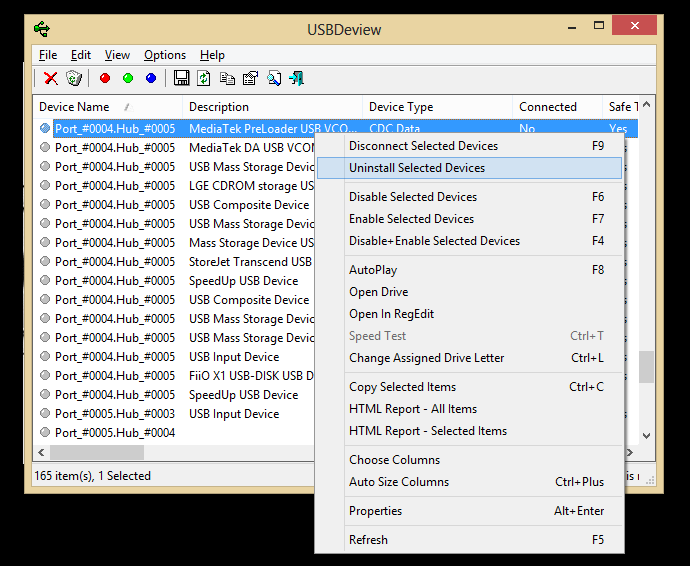This screenshot has width=690, height=566.
Task: Click device icon of FiiO X1 row
Action: click(x=45, y=375)
